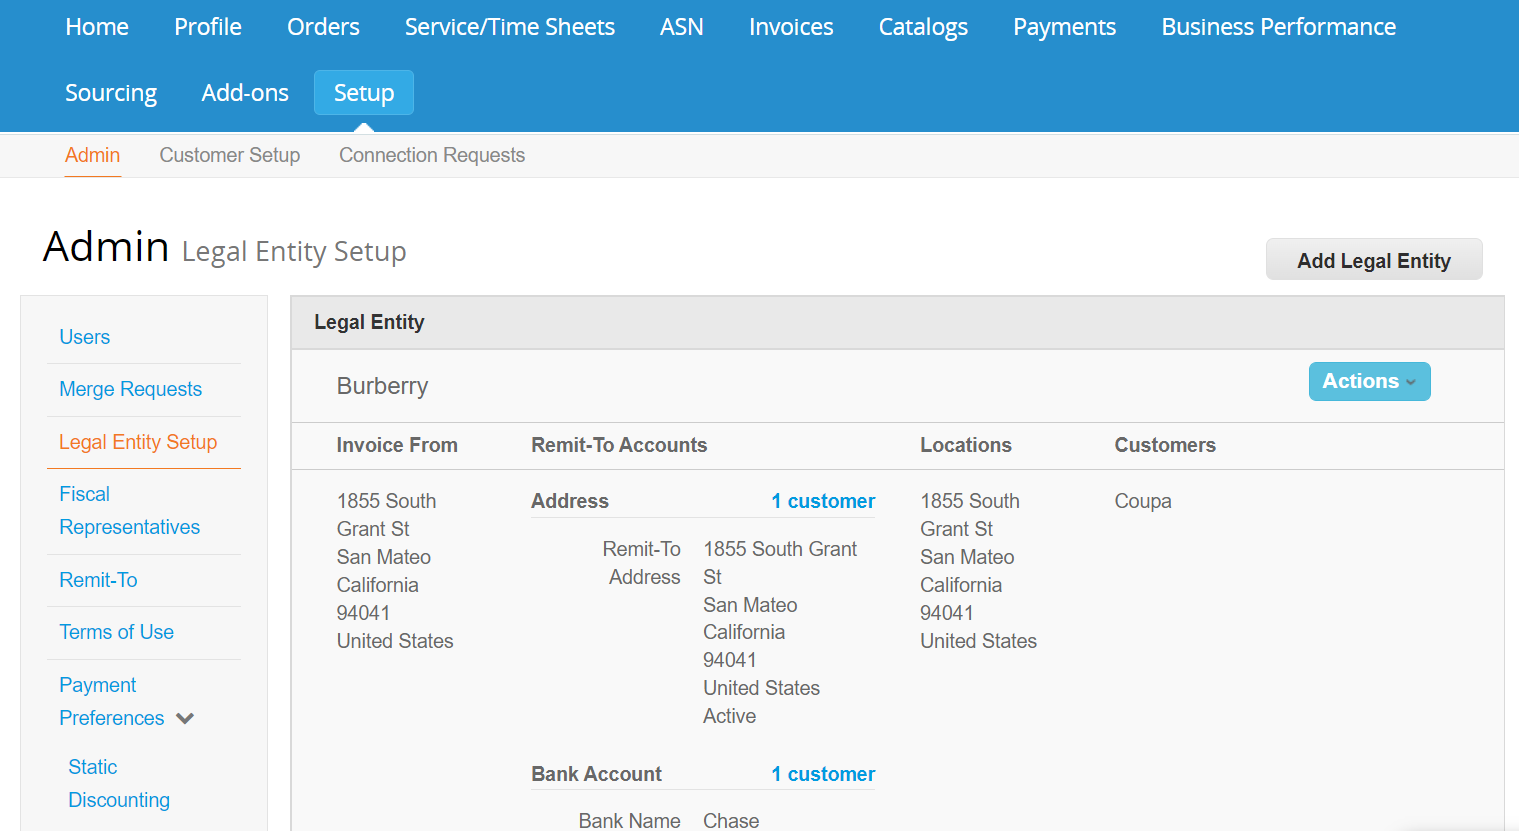Click the Locations column header
The height and width of the screenshot is (831, 1519).
click(966, 445)
